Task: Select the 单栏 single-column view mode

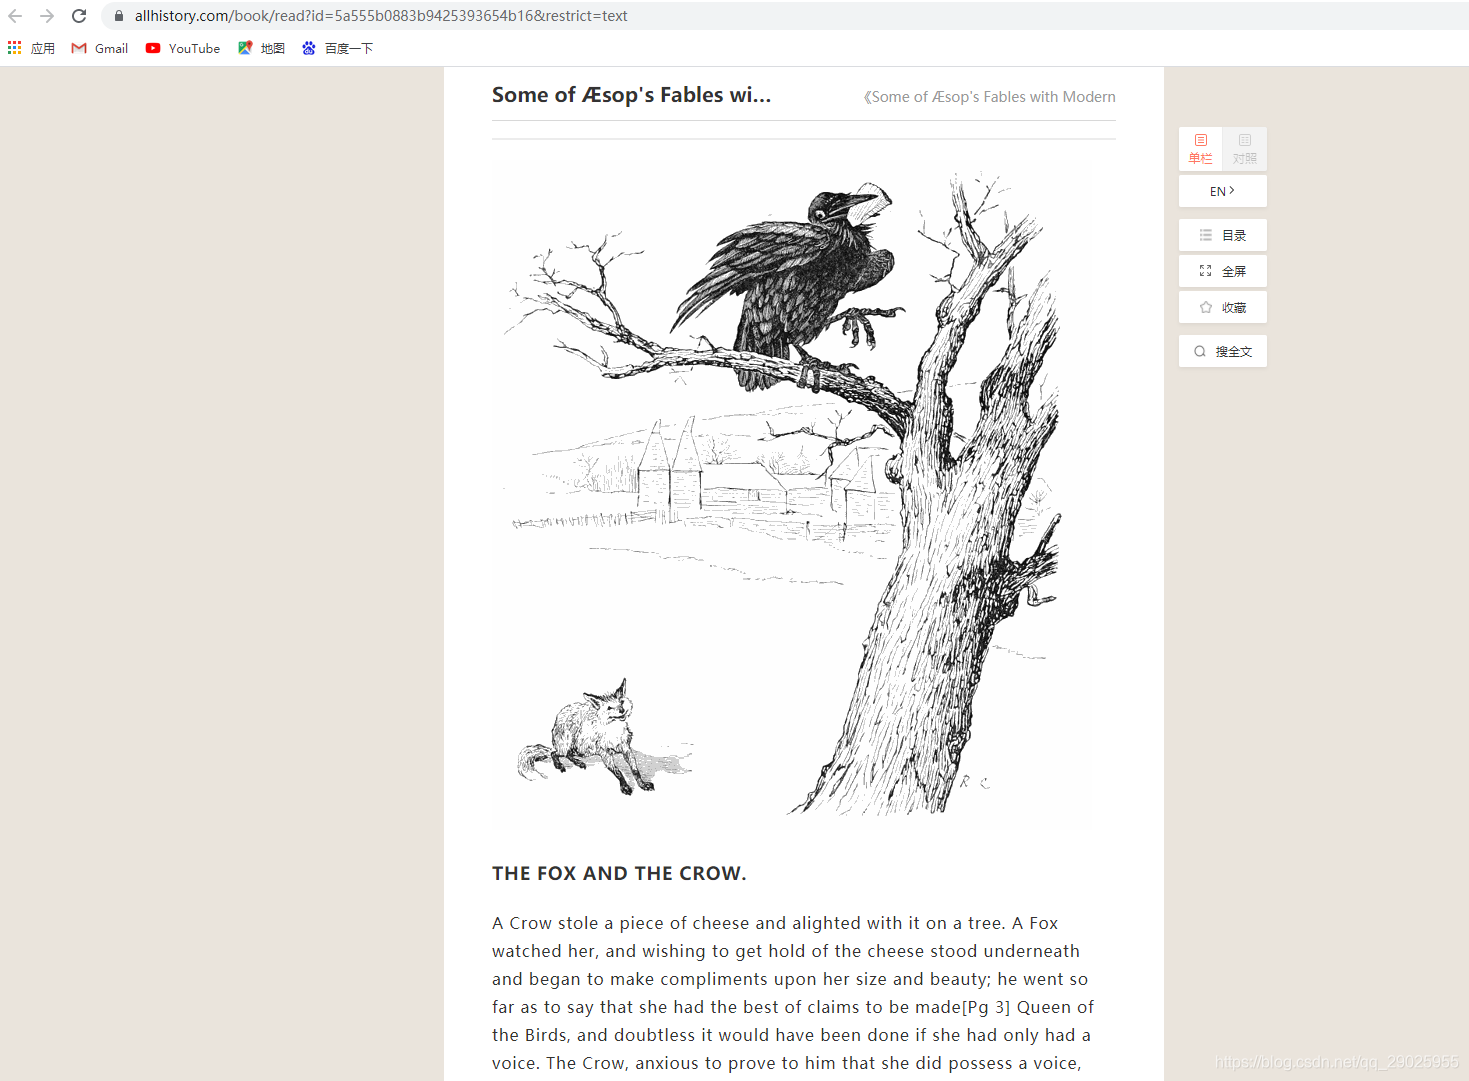Action: [1200, 148]
